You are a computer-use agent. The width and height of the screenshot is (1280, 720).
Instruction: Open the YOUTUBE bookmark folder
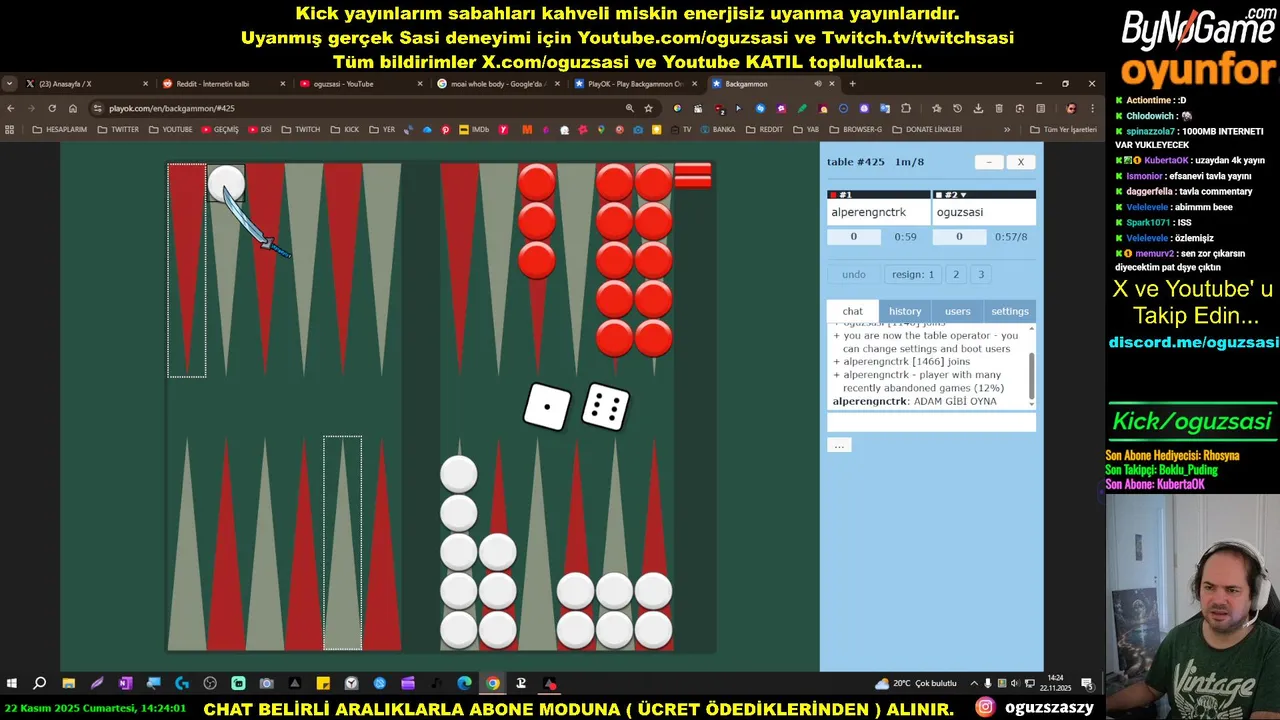coord(170,129)
